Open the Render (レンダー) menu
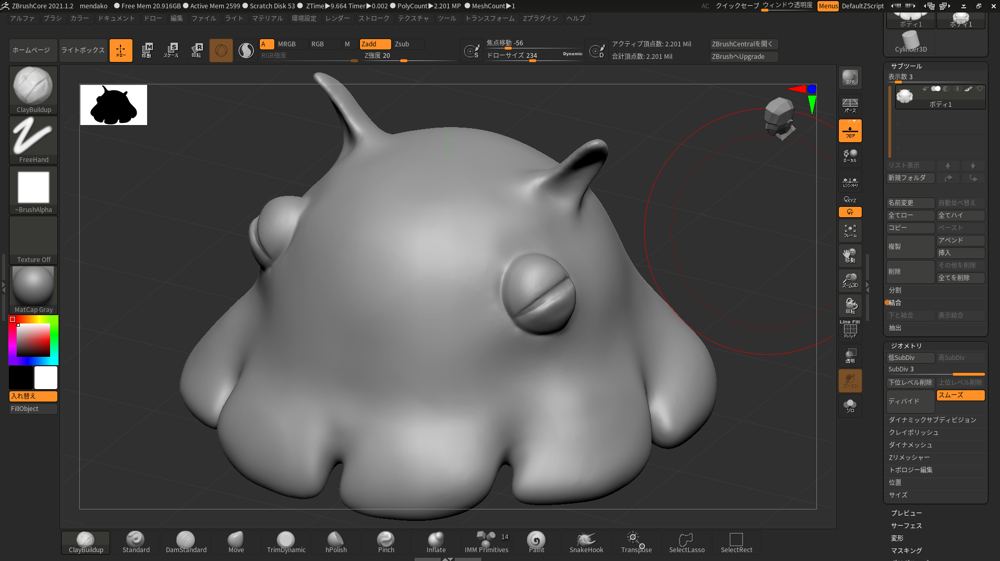The image size is (1000, 561). point(337,18)
